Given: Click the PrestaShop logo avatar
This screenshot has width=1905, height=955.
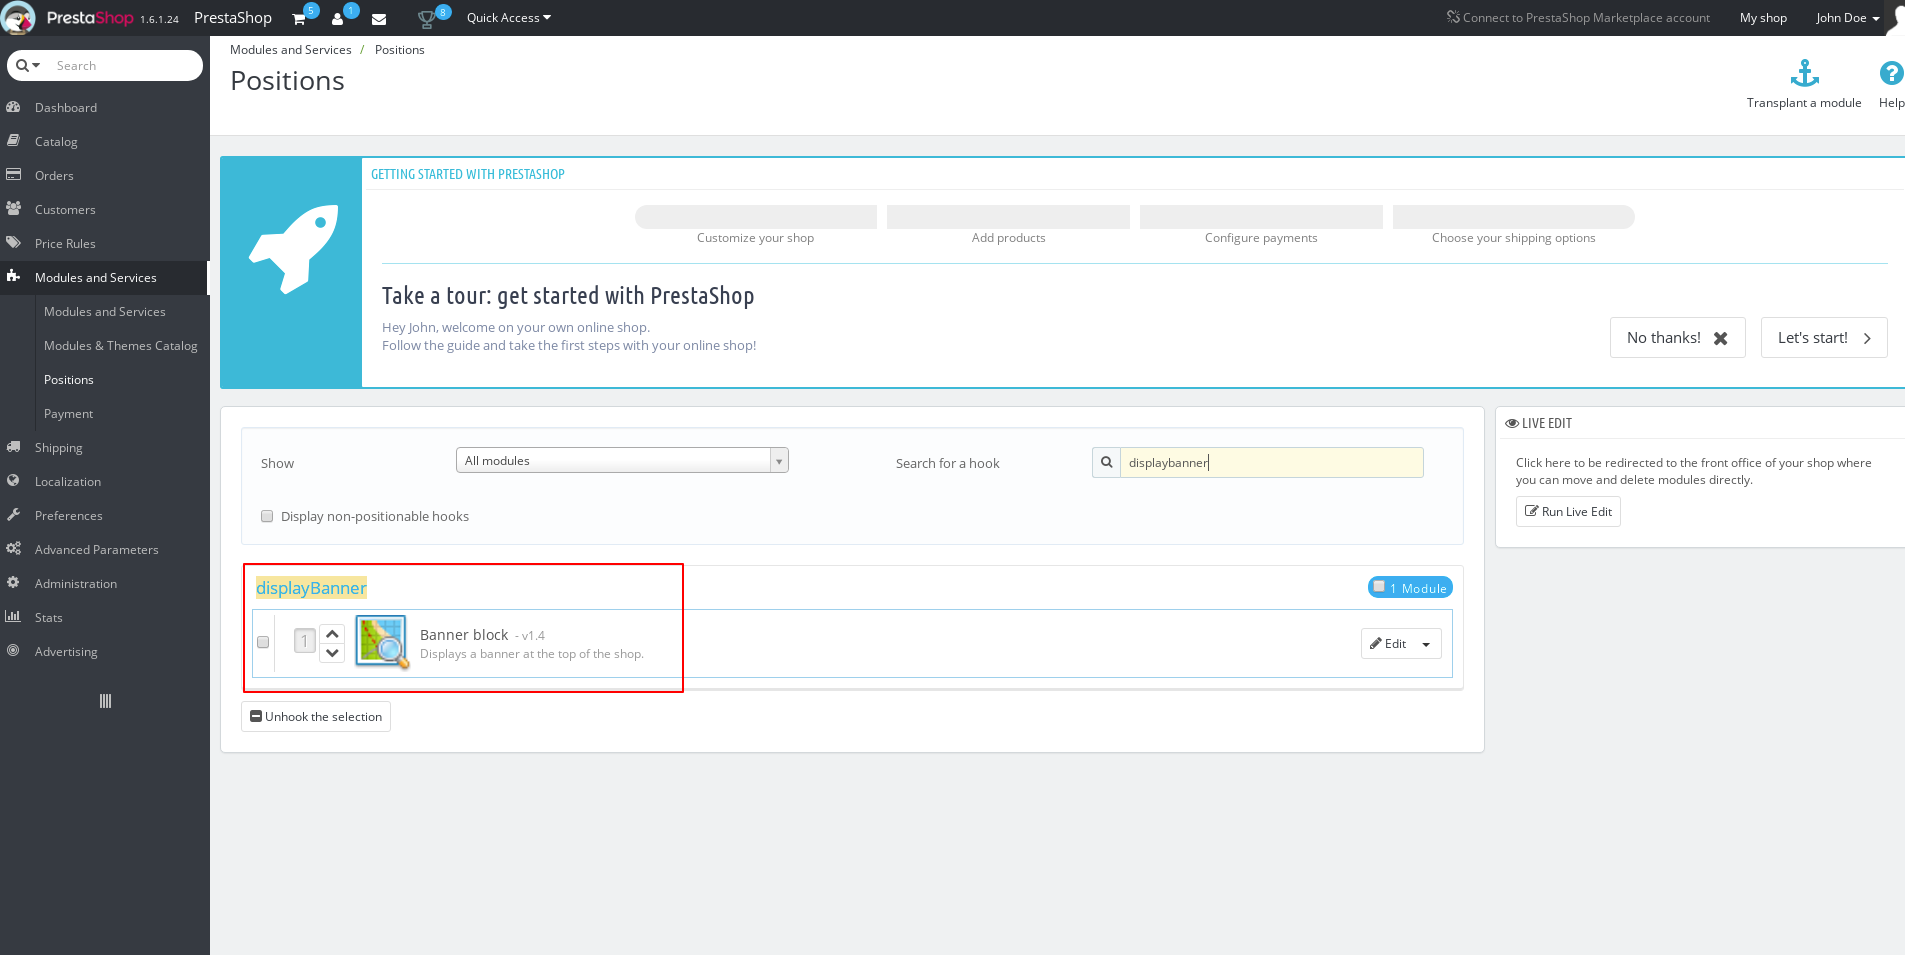Looking at the screenshot, I should tap(19, 18).
